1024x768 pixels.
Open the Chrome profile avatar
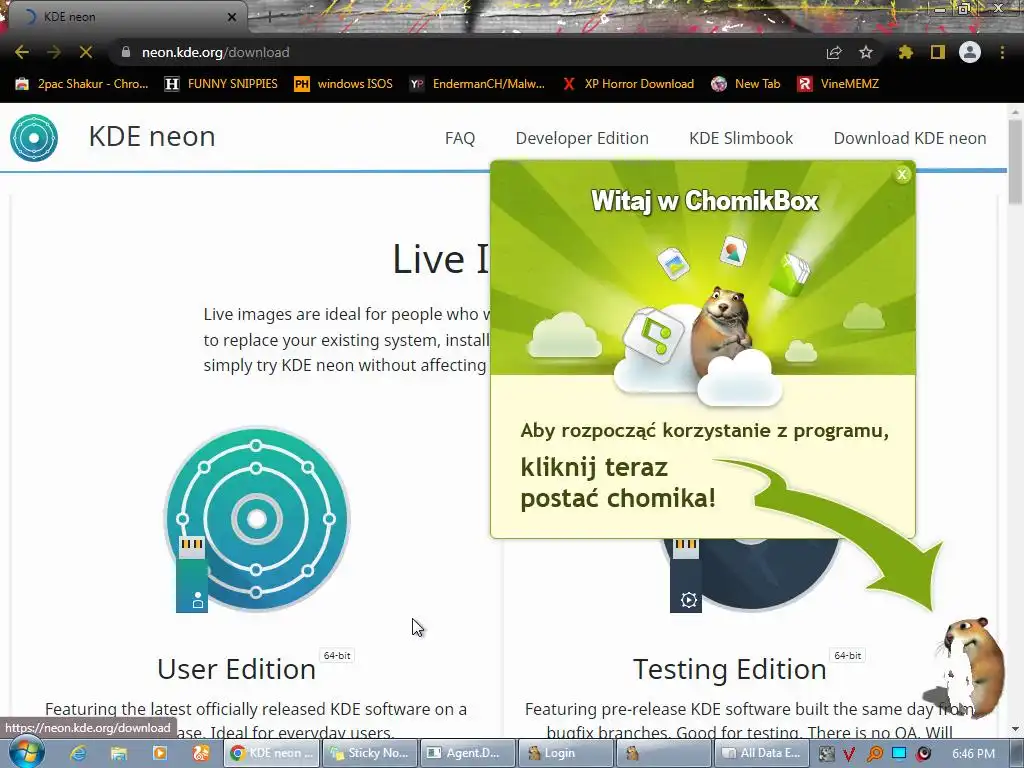[970, 52]
